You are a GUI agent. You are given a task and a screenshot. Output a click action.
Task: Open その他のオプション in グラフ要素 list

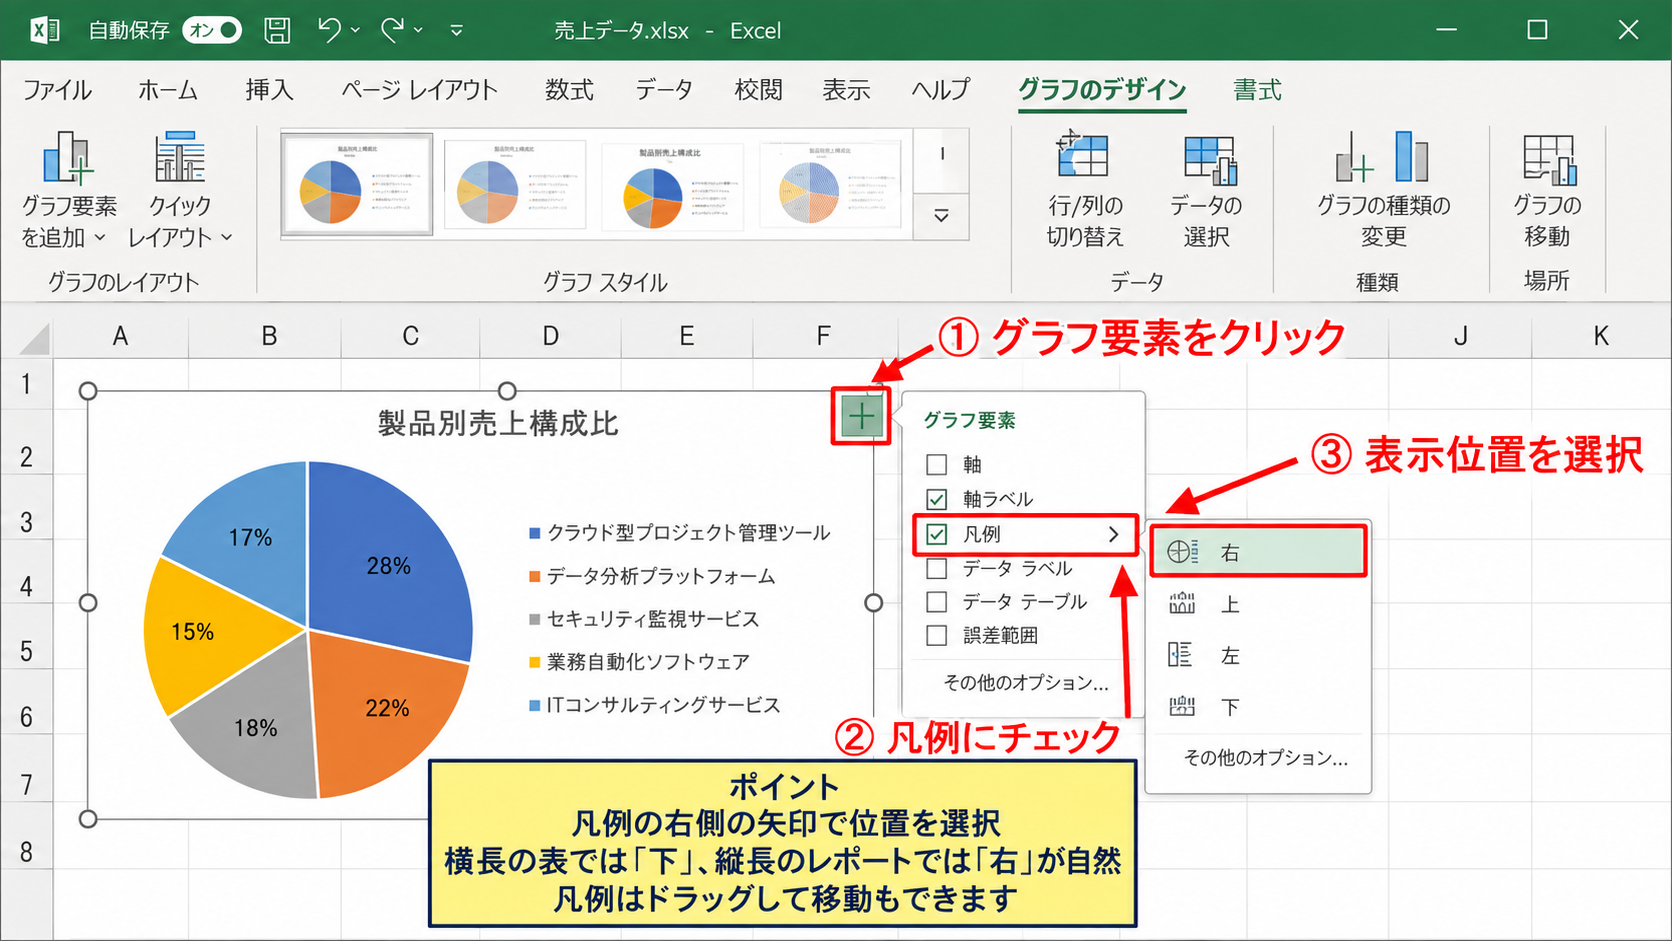(x=1026, y=683)
